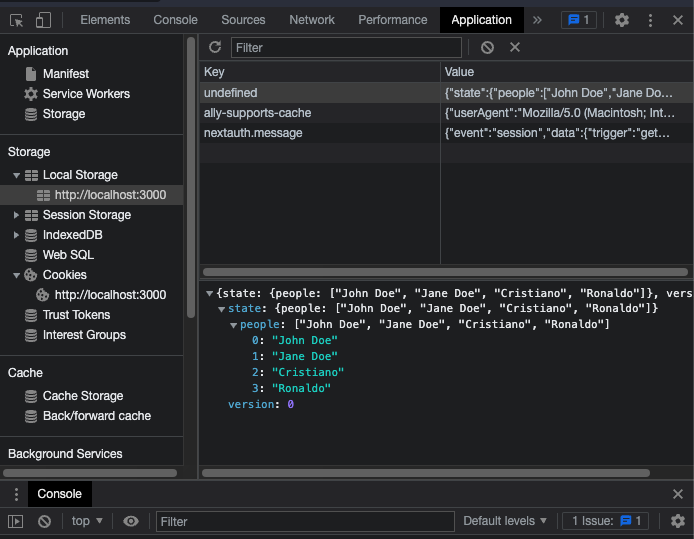The height and width of the screenshot is (539, 694).
Task: Select Cookies http://localhost:3000 entry
Action: click(92, 295)
